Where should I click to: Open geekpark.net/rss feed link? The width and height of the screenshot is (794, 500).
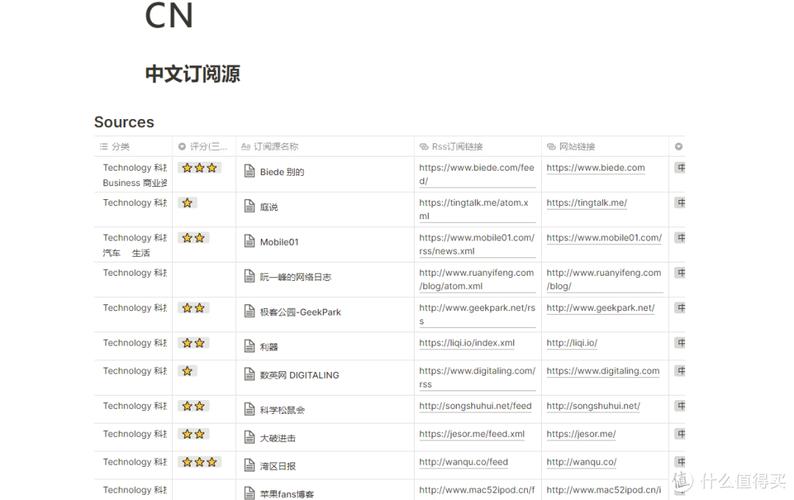477,314
